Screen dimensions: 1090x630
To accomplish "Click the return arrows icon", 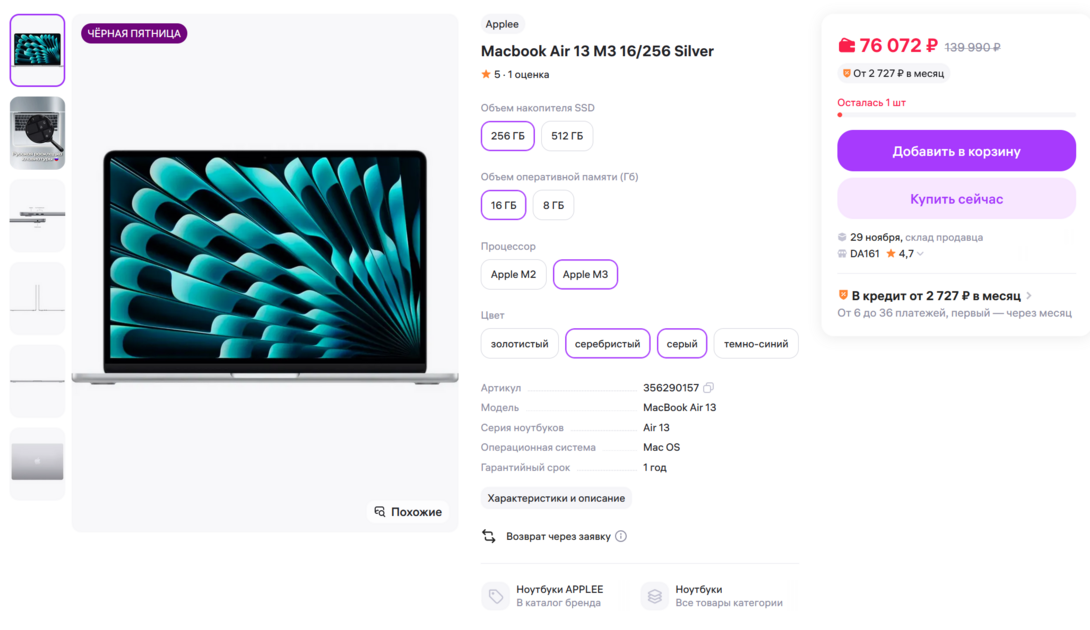I will click(x=489, y=536).
